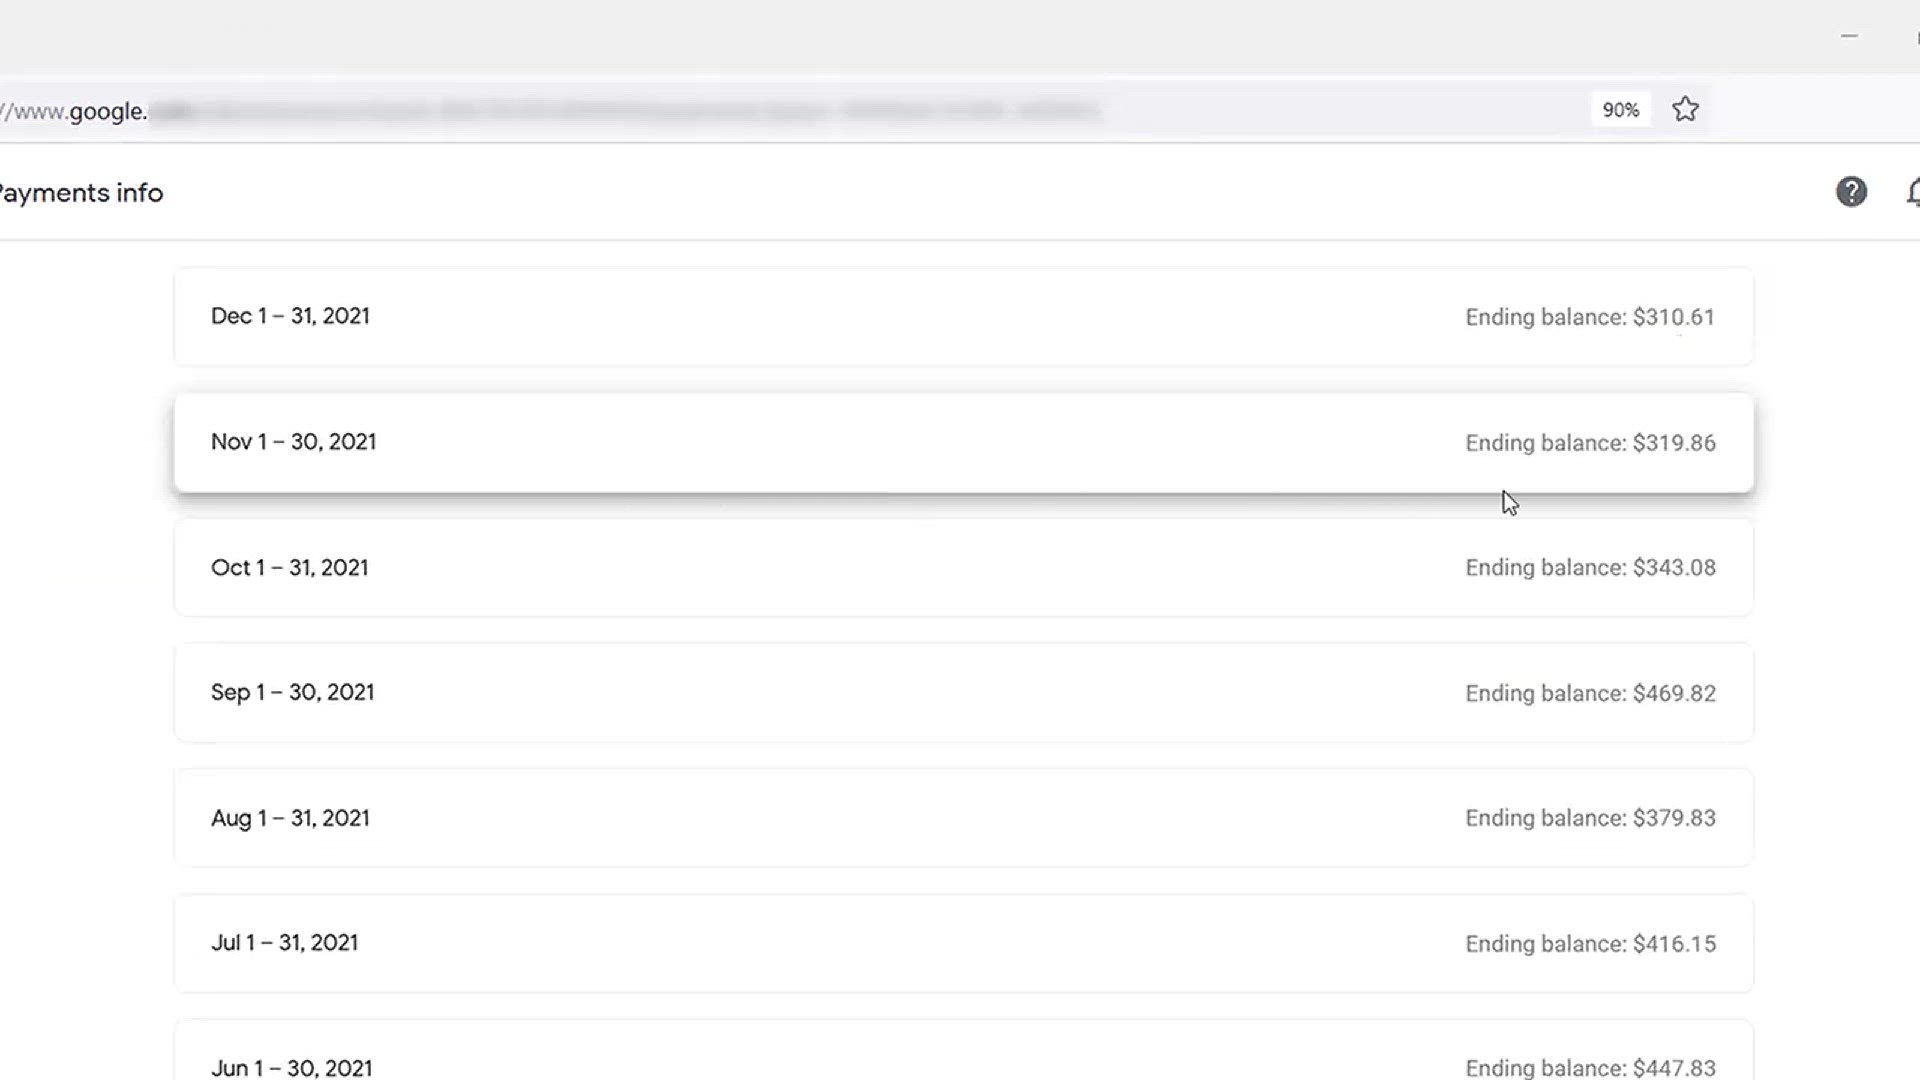Click the Ending balance $469.82 entry
Viewport: 1920px width, 1080px height.
click(1590, 693)
